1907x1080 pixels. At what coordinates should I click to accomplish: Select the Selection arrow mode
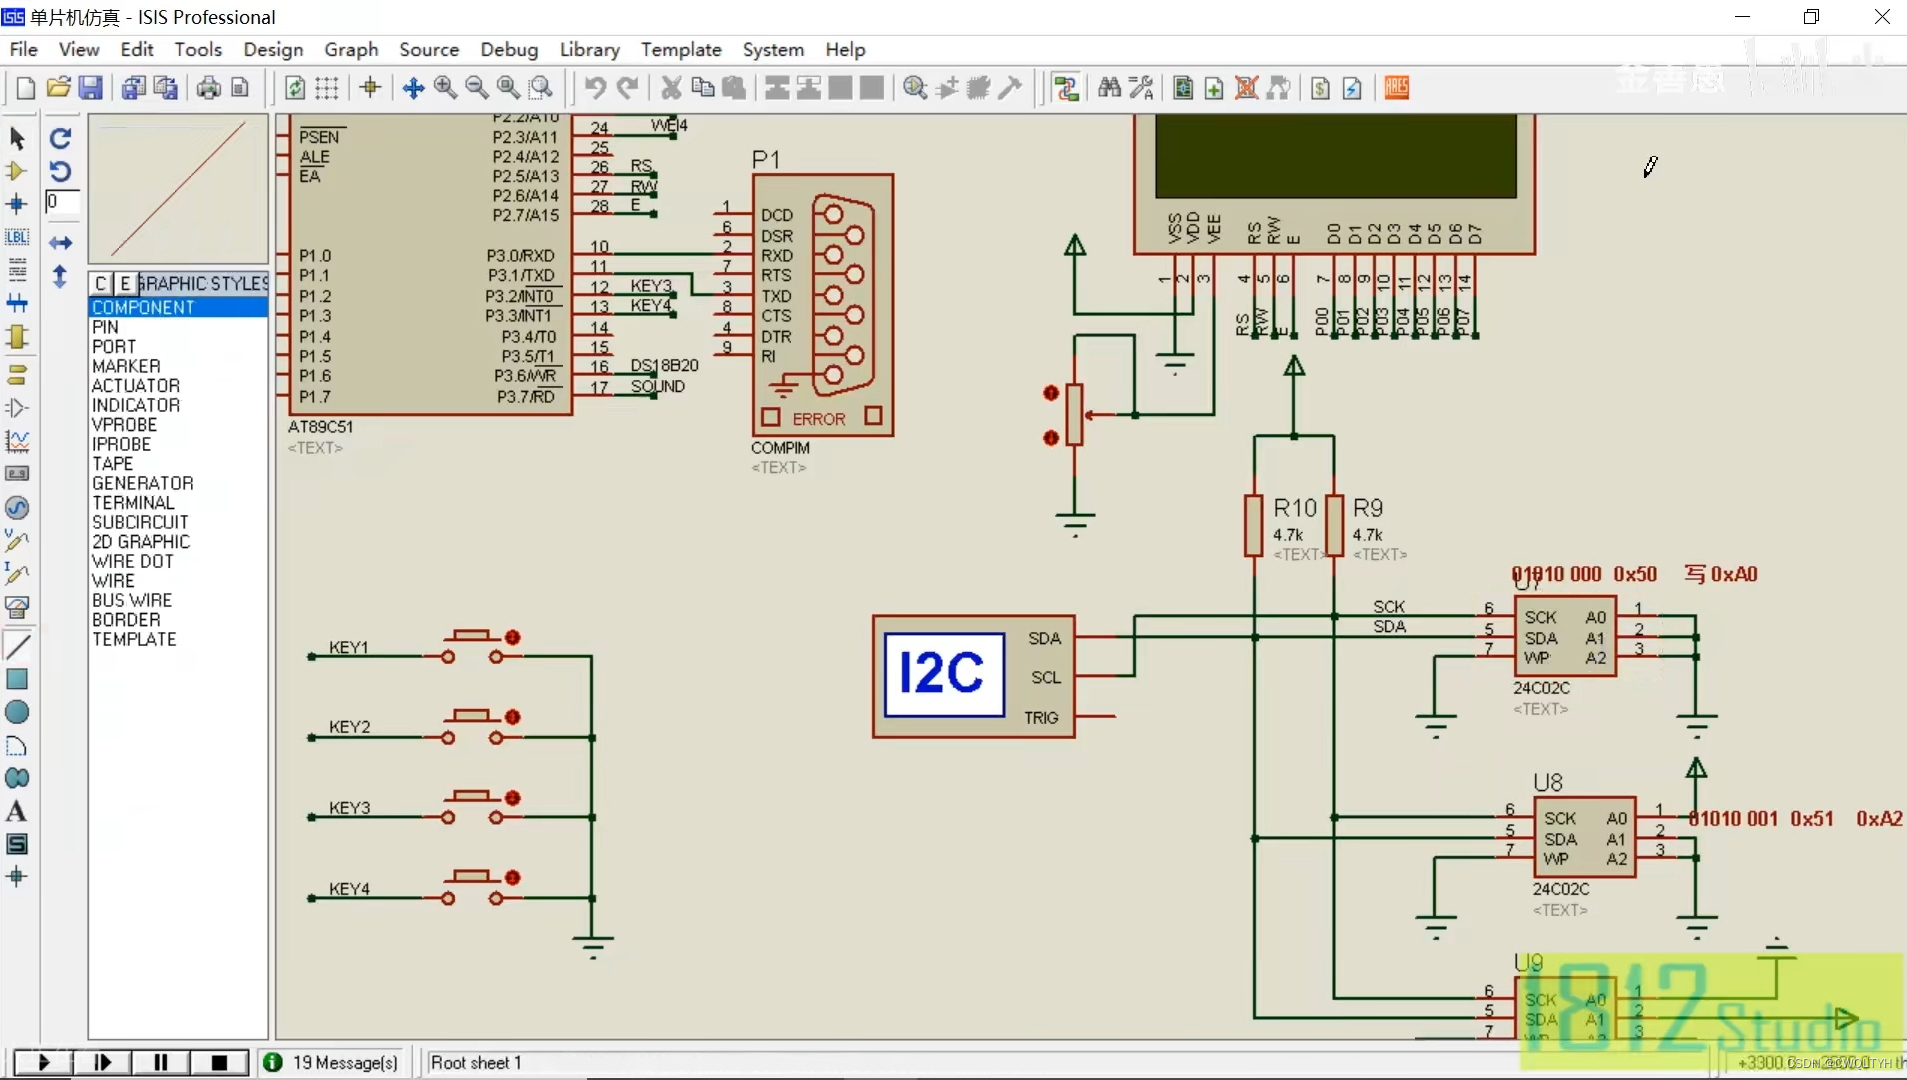(17, 138)
